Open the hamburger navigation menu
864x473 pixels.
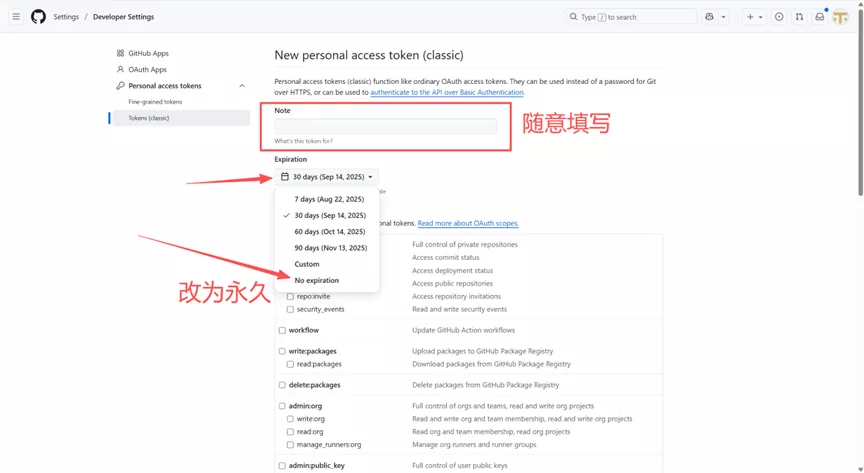16,17
